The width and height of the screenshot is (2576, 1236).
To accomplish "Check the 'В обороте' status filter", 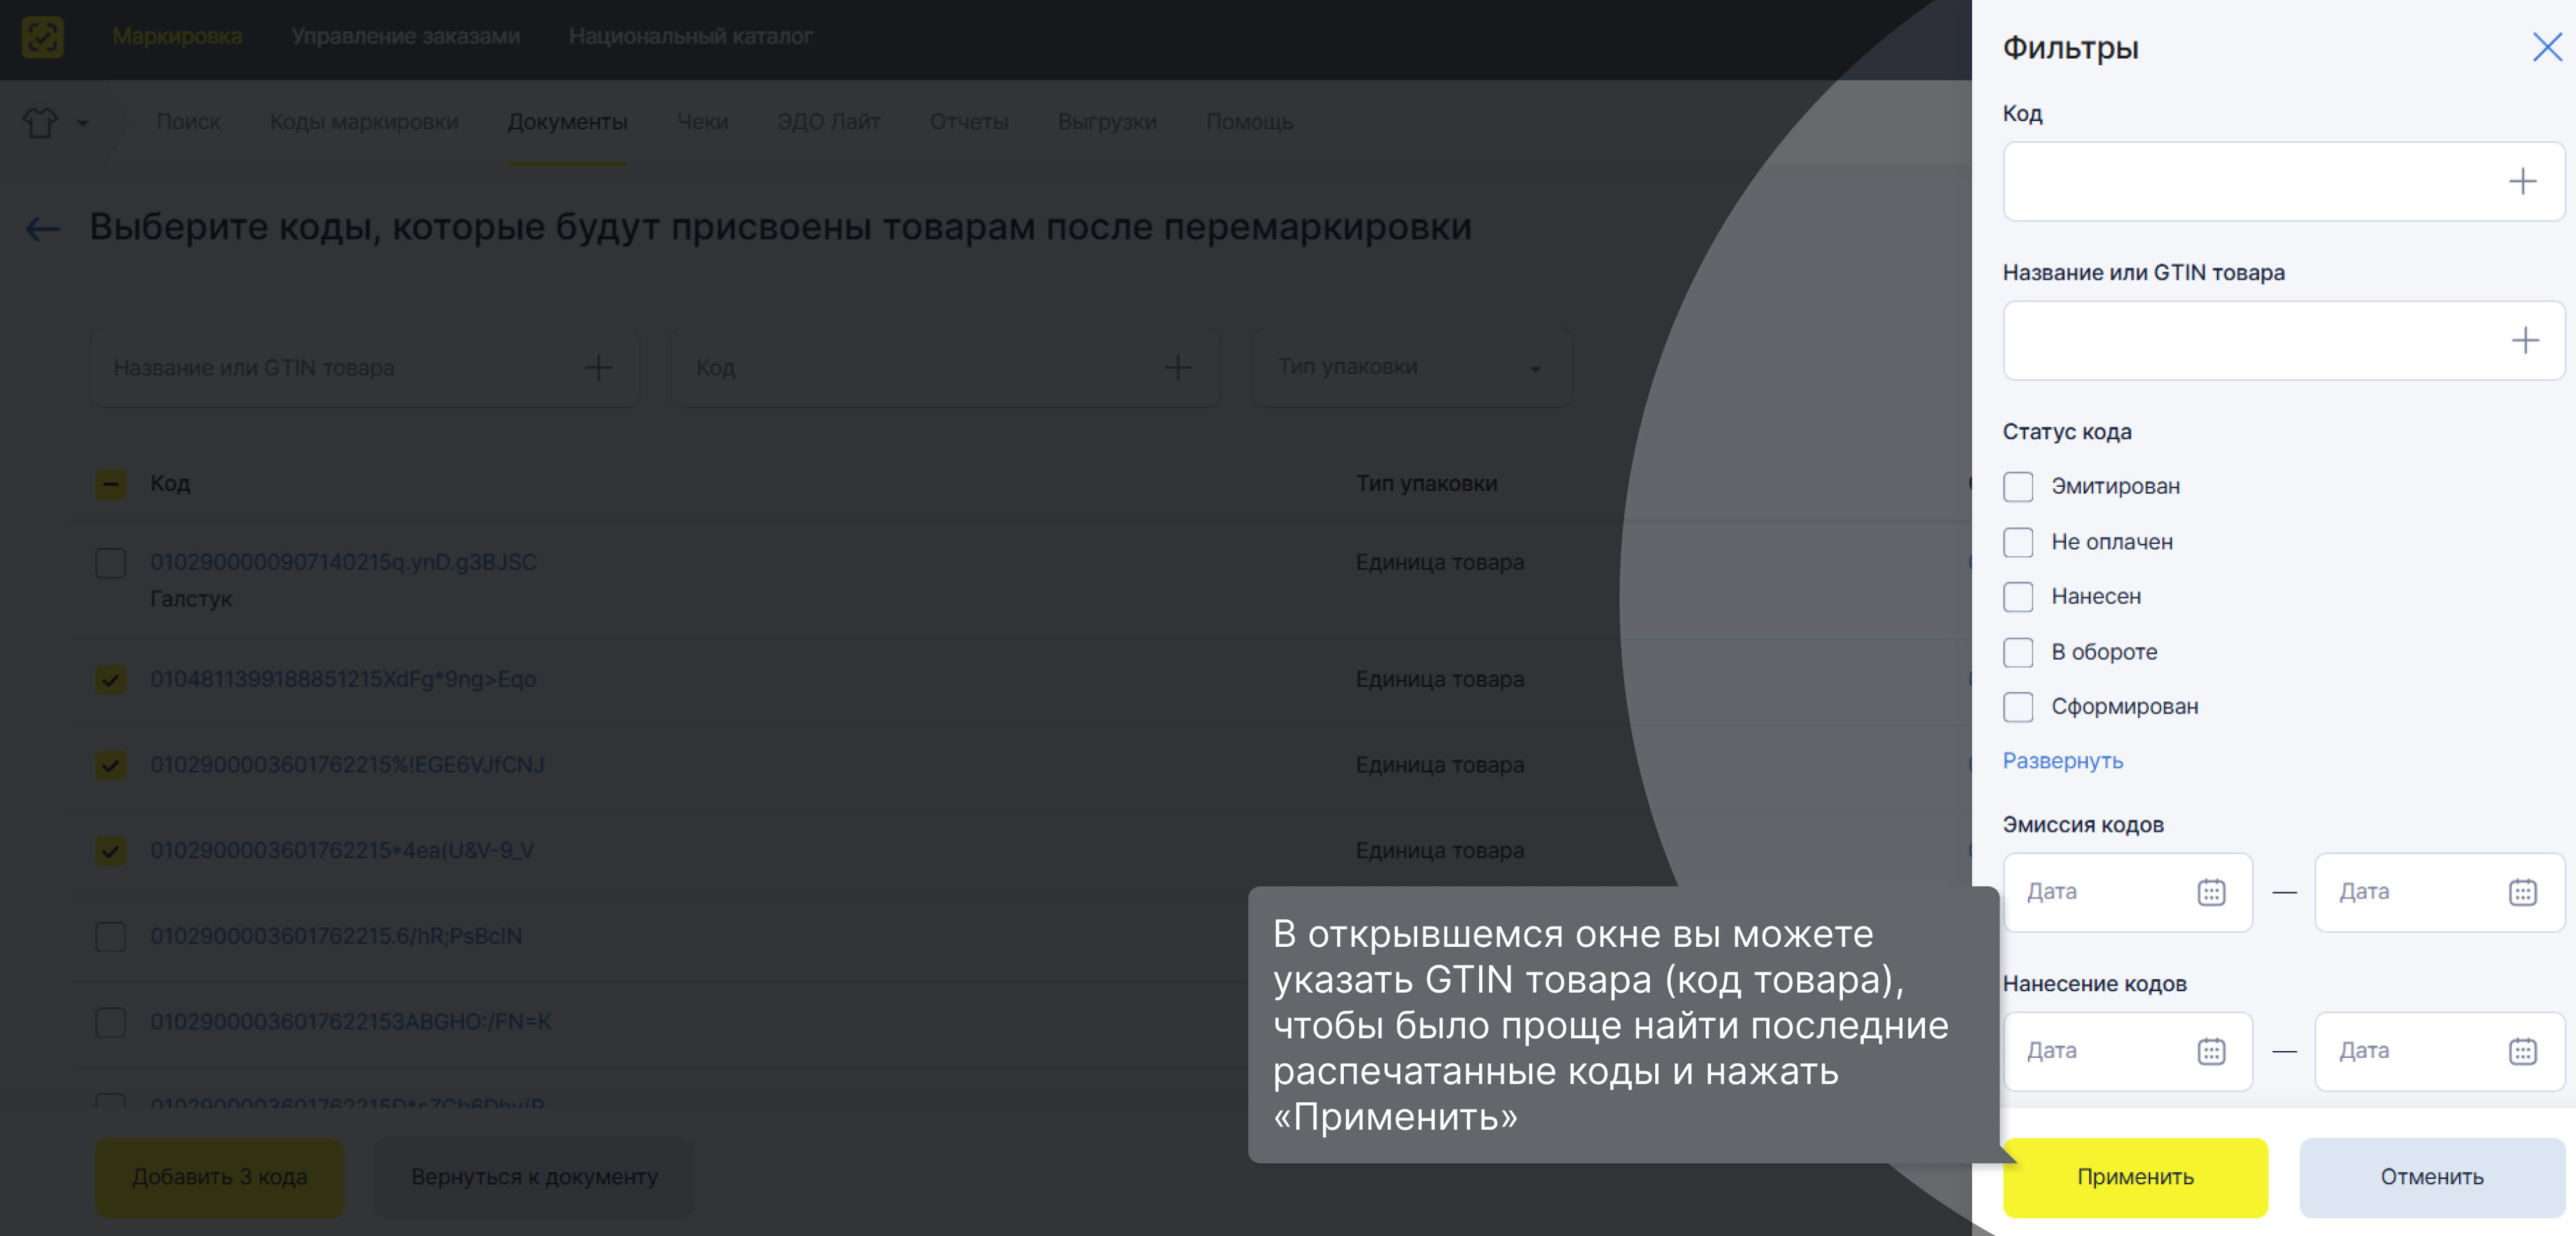I will coord(2018,652).
